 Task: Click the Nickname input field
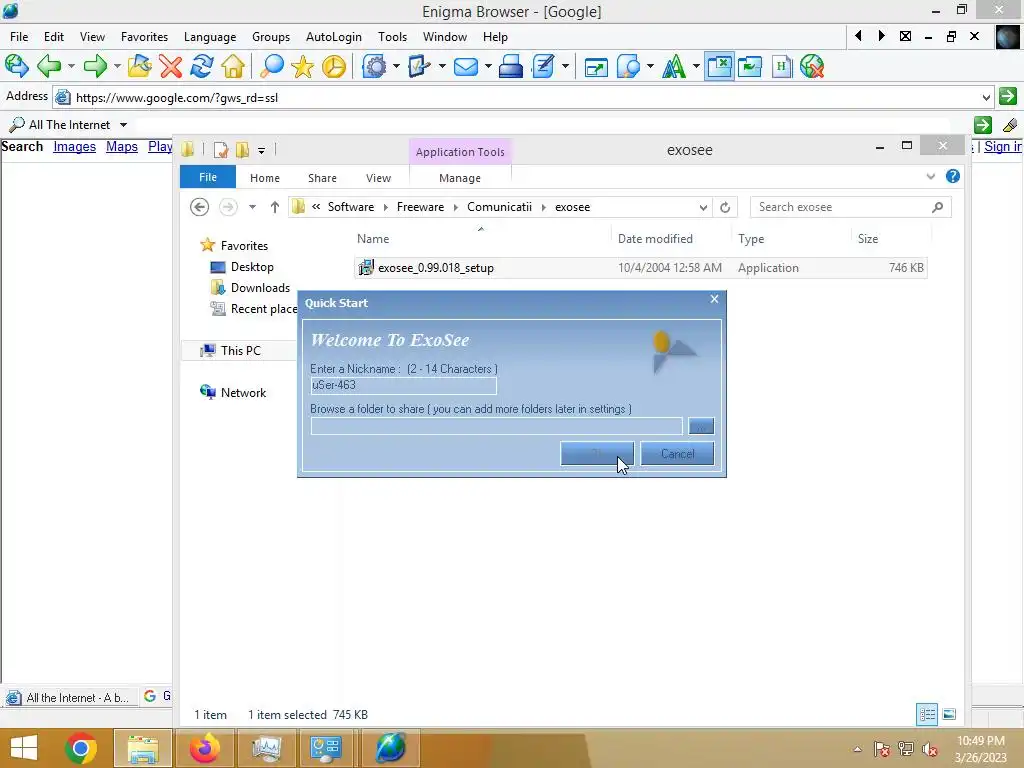(x=403, y=385)
